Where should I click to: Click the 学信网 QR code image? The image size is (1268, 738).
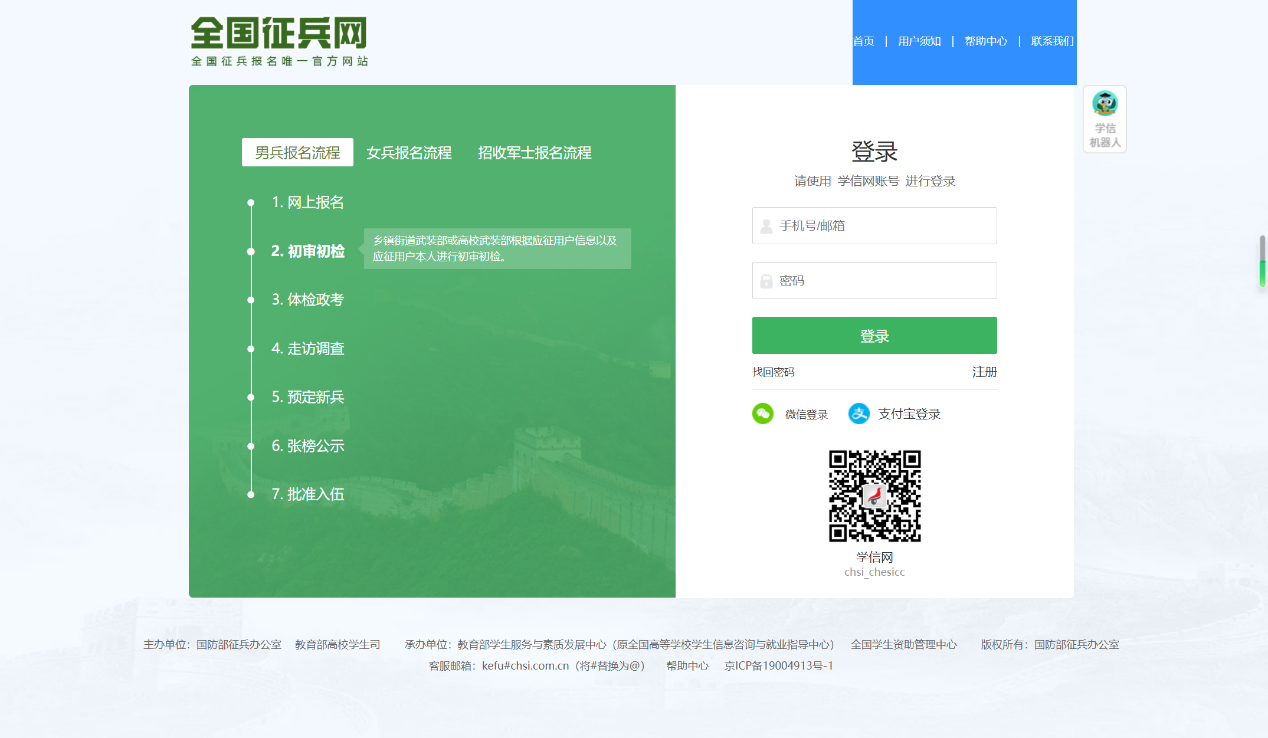[874, 496]
